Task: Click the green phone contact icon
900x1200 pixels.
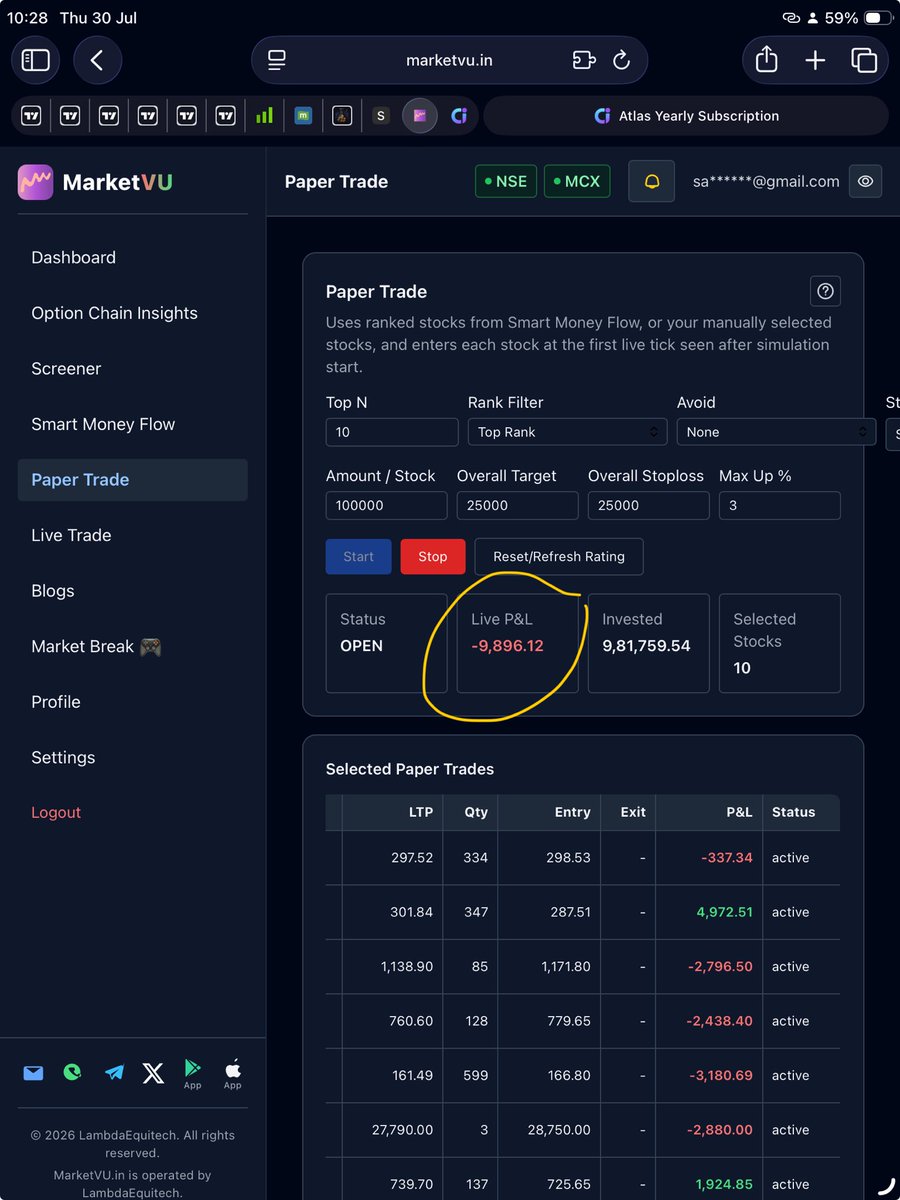Action: [72, 1073]
